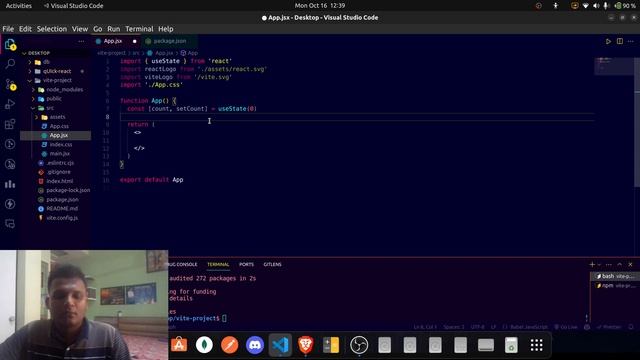This screenshot has width=640, height=360.
Task: Open Explorer panel ellipsis menu
Action: coord(81,41)
